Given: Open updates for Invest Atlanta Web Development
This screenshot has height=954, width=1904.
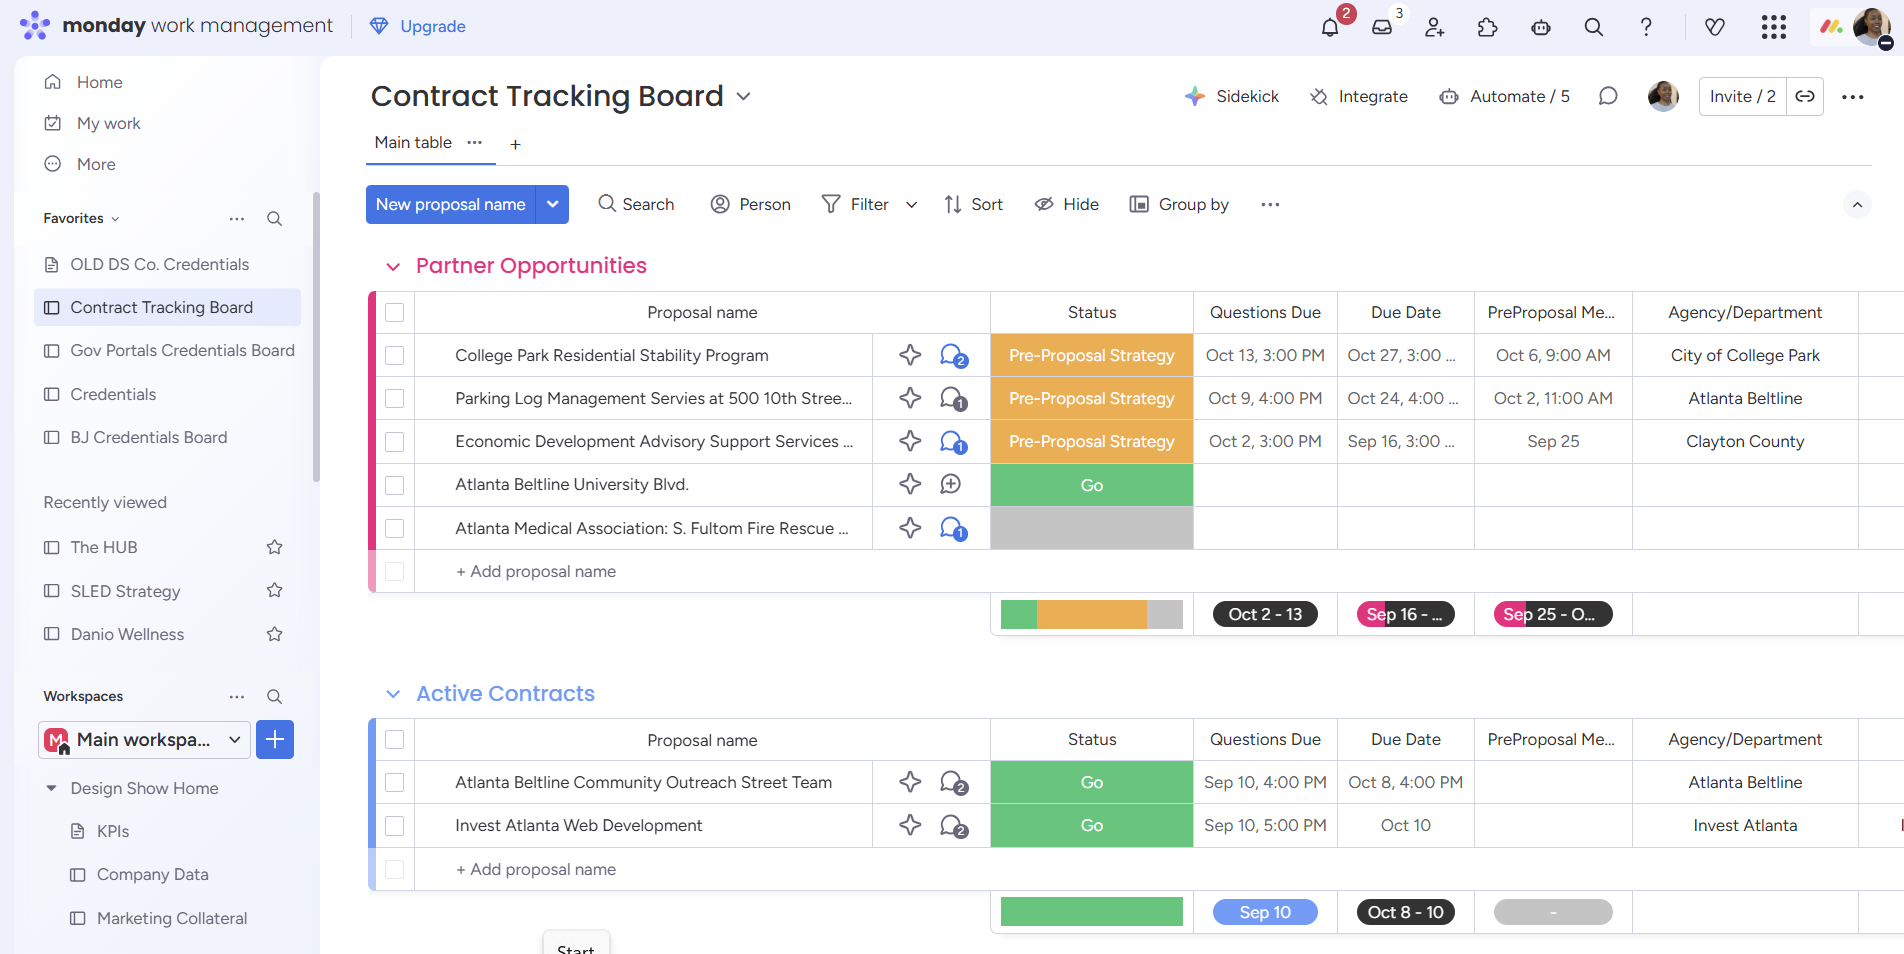Looking at the screenshot, I should click(953, 825).
